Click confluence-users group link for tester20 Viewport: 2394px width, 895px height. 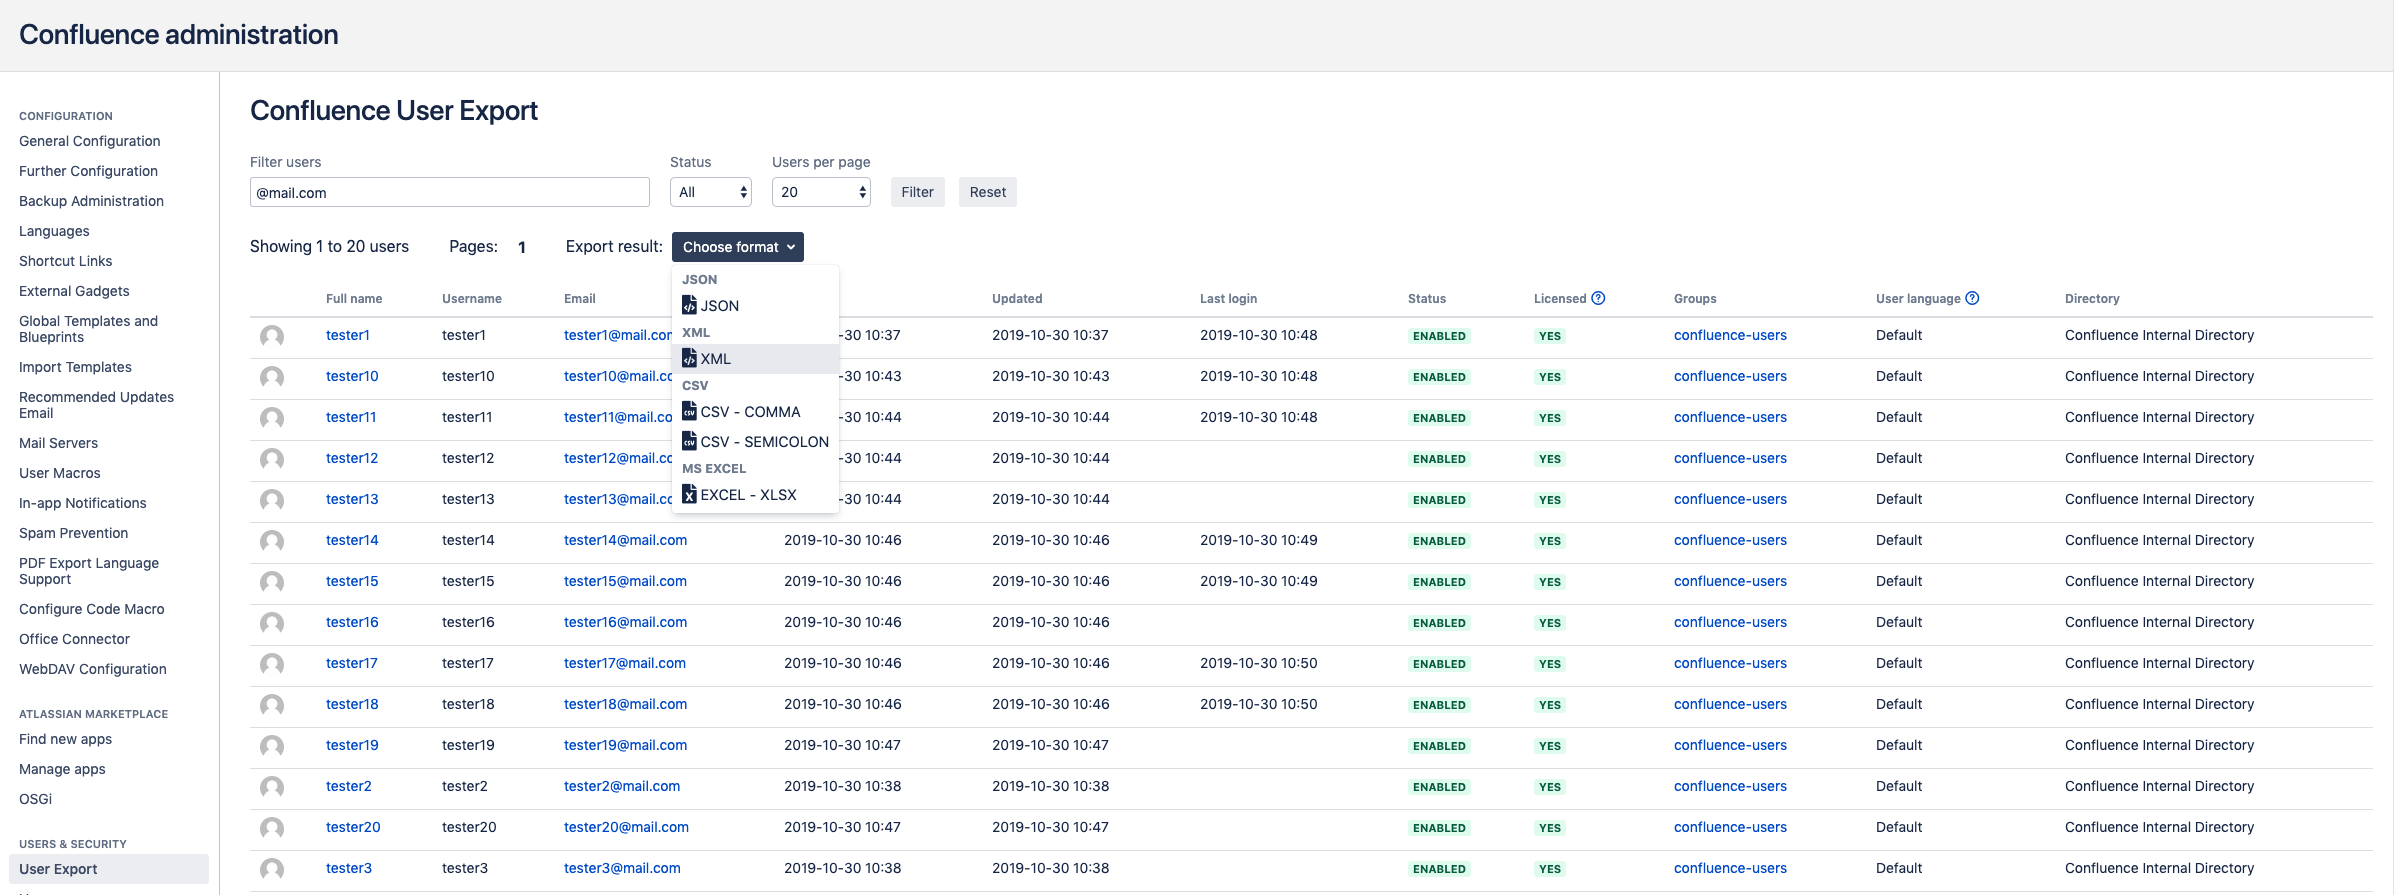coord(1730,827)
